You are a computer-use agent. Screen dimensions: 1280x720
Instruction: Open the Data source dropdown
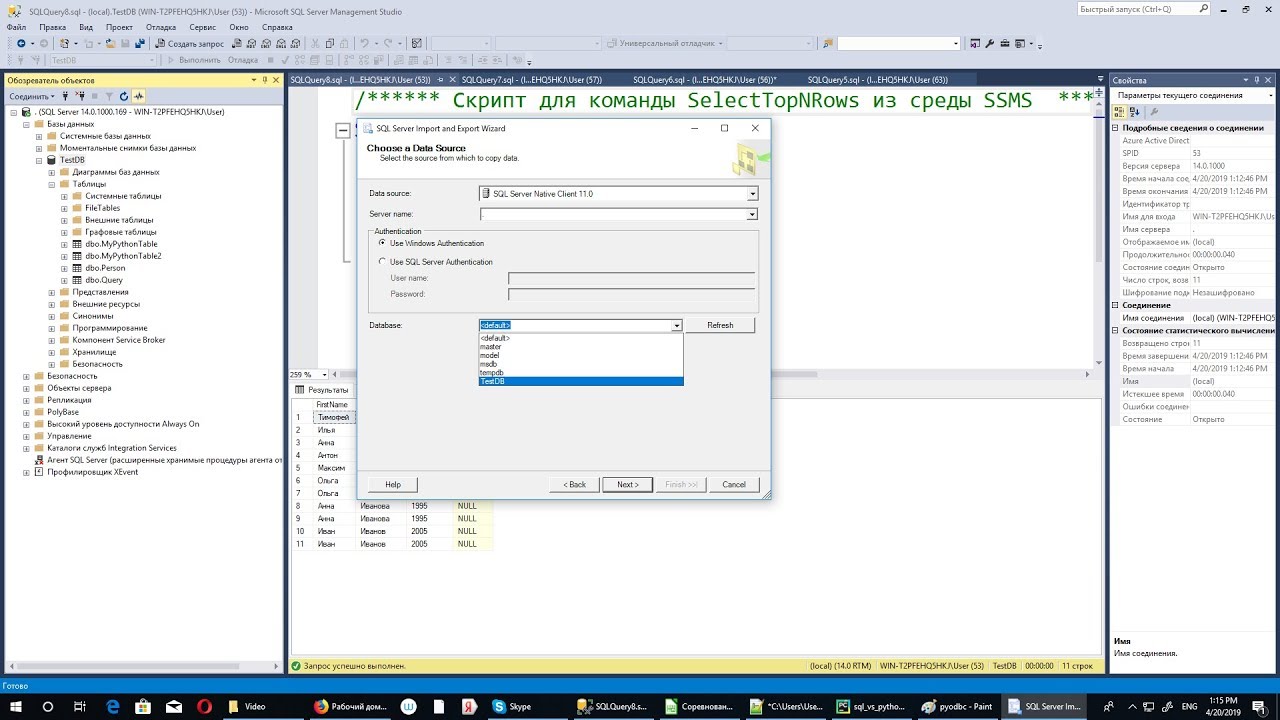coord(752,194)
